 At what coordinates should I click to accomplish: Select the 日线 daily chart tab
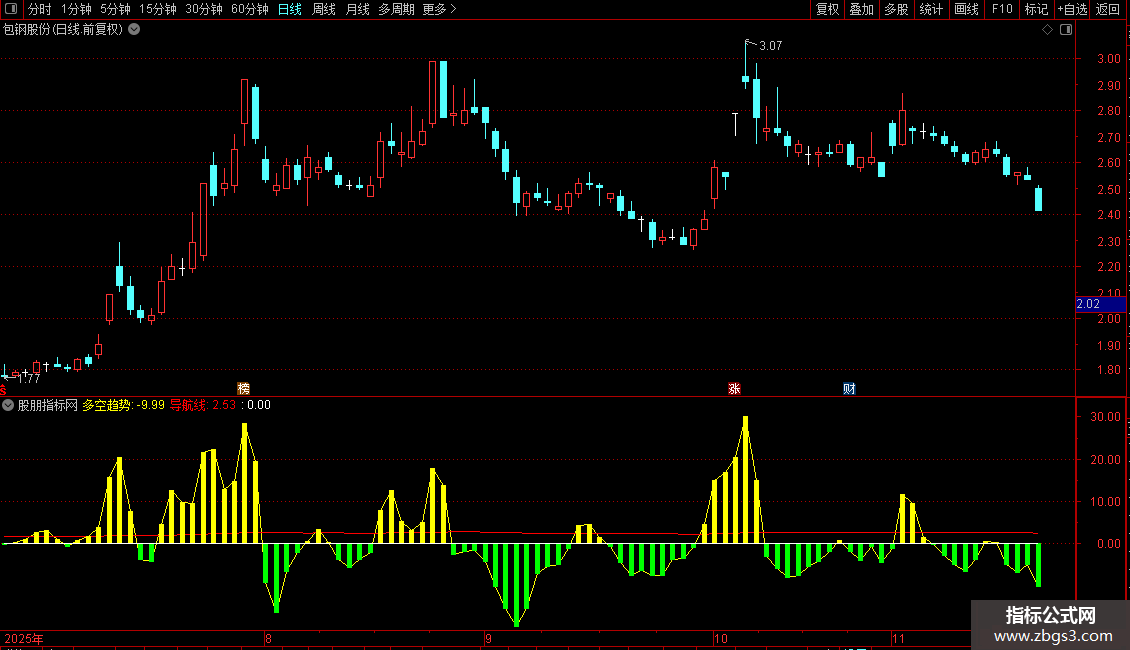coord(290,9)
